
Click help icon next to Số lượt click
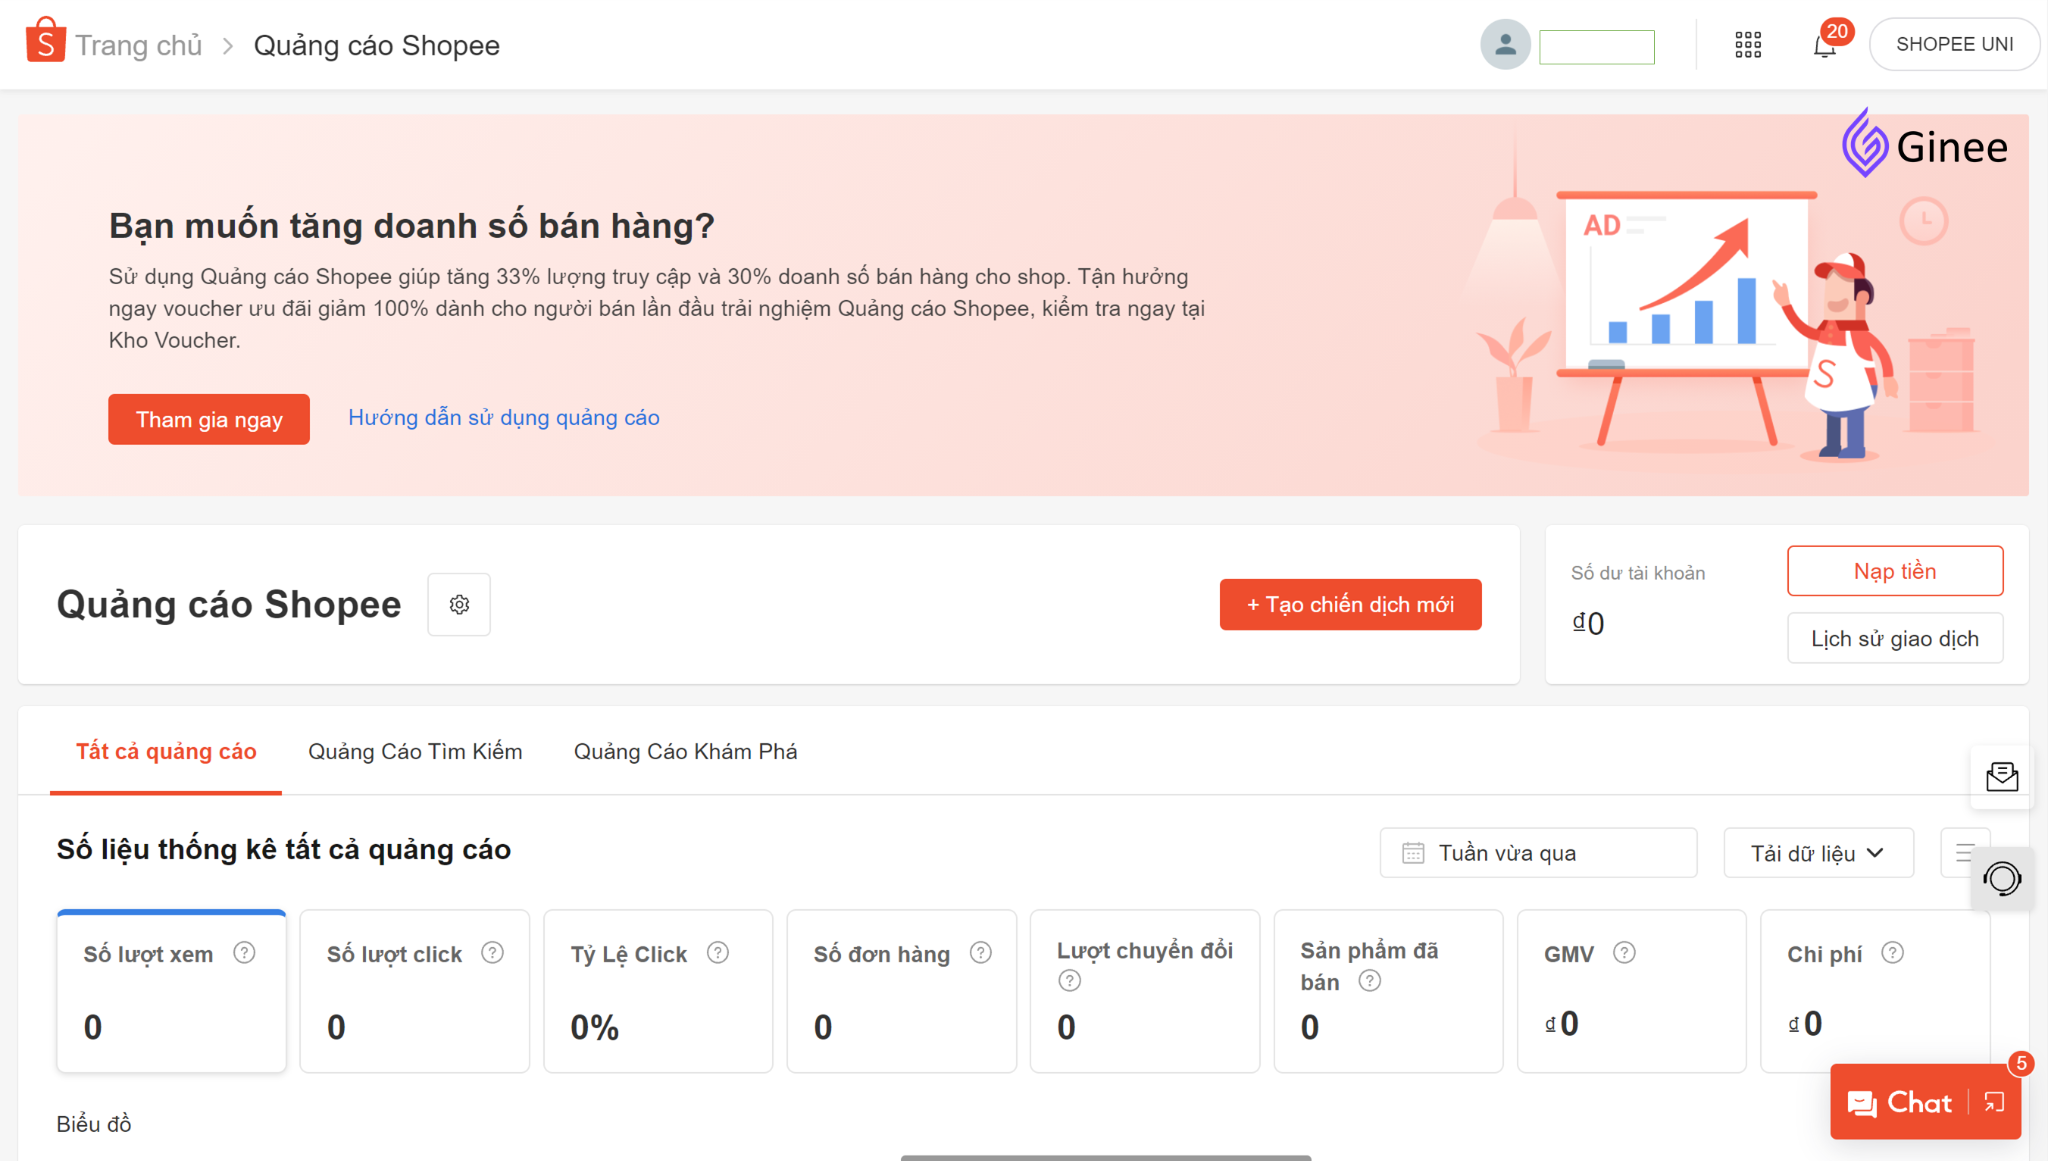(x=492, y=953)
